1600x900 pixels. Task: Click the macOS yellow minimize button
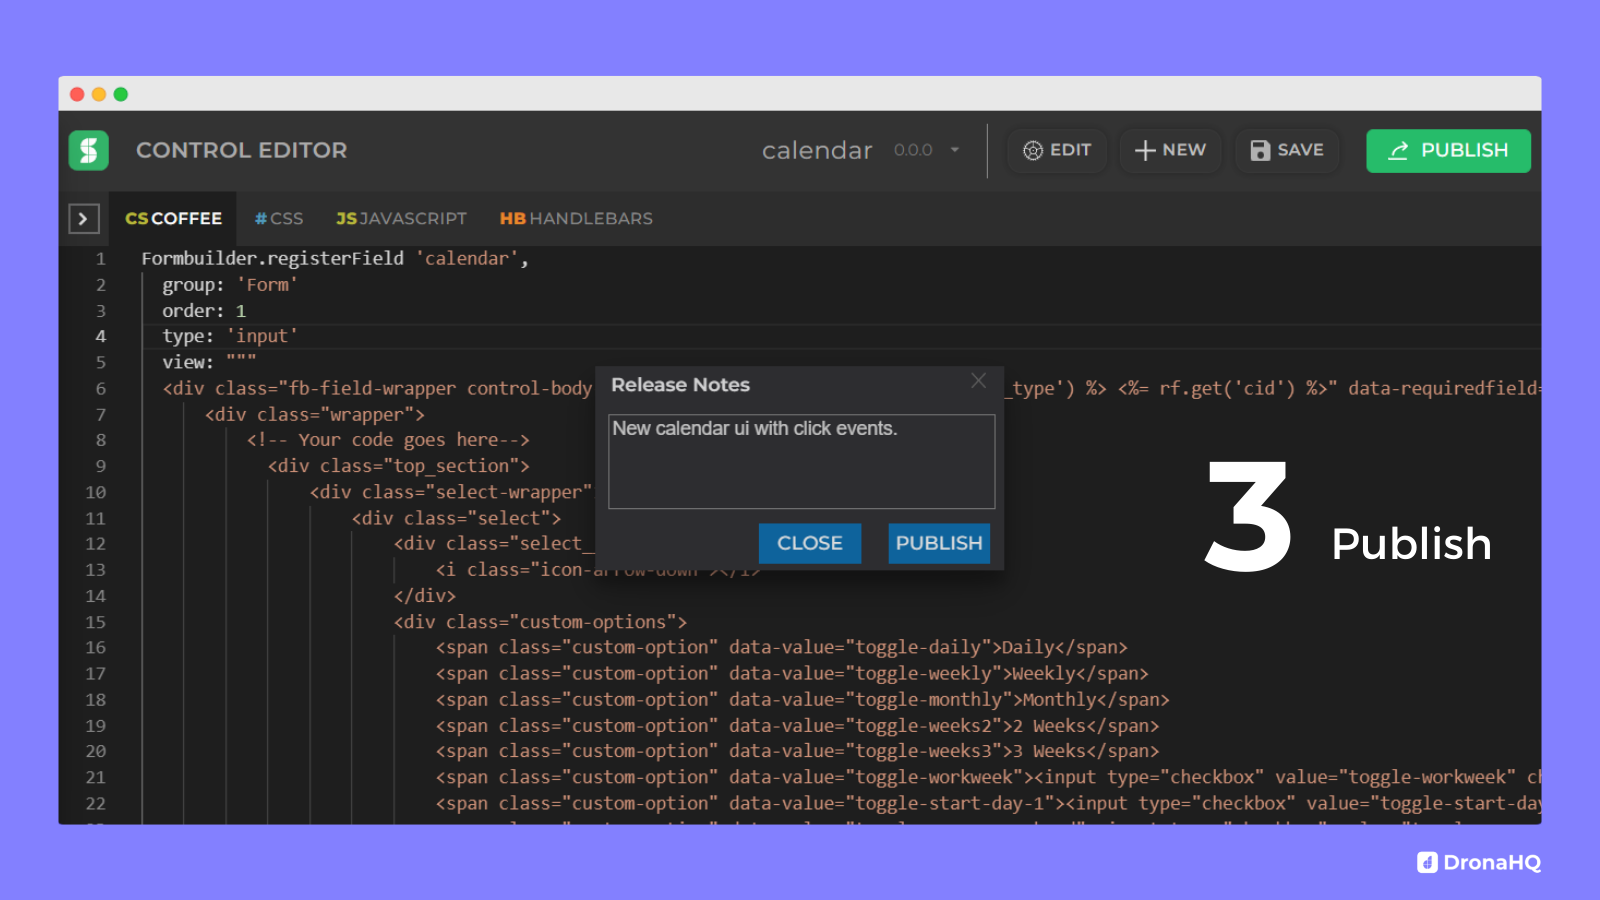[99, 94]
